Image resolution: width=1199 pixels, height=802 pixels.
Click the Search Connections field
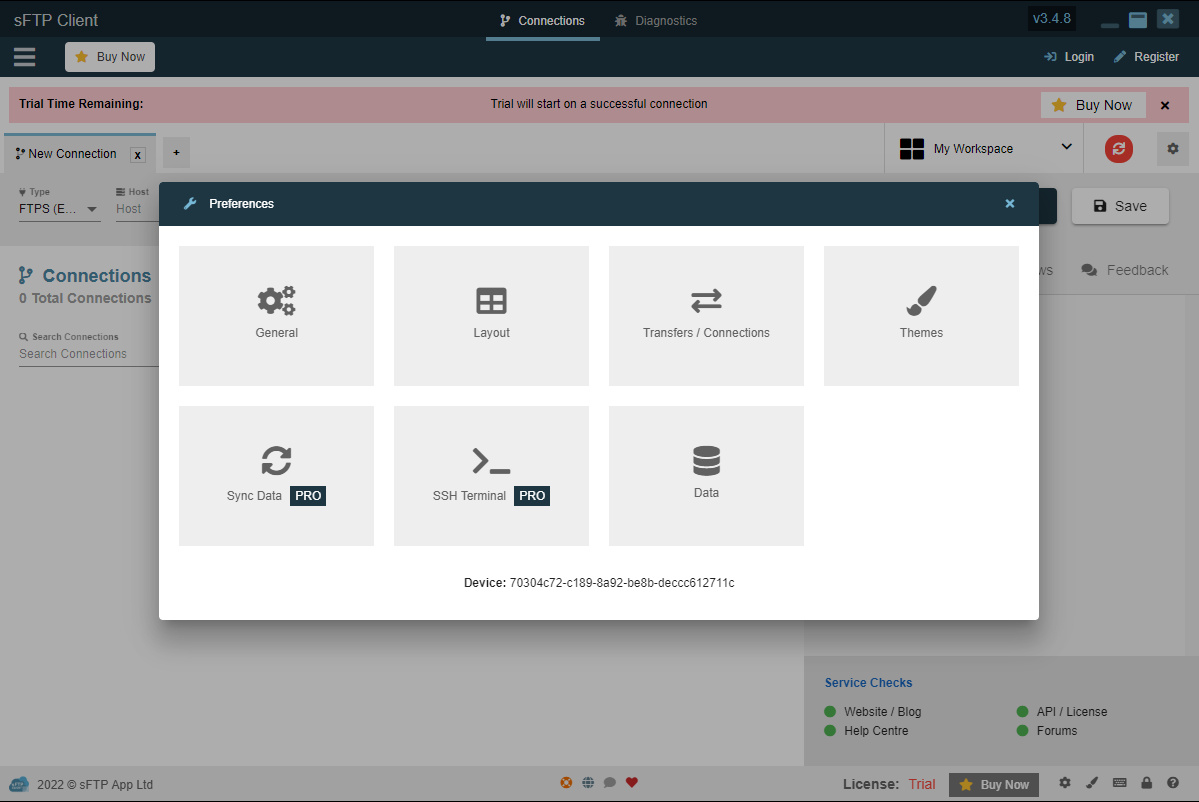click(x=88, y=354)
